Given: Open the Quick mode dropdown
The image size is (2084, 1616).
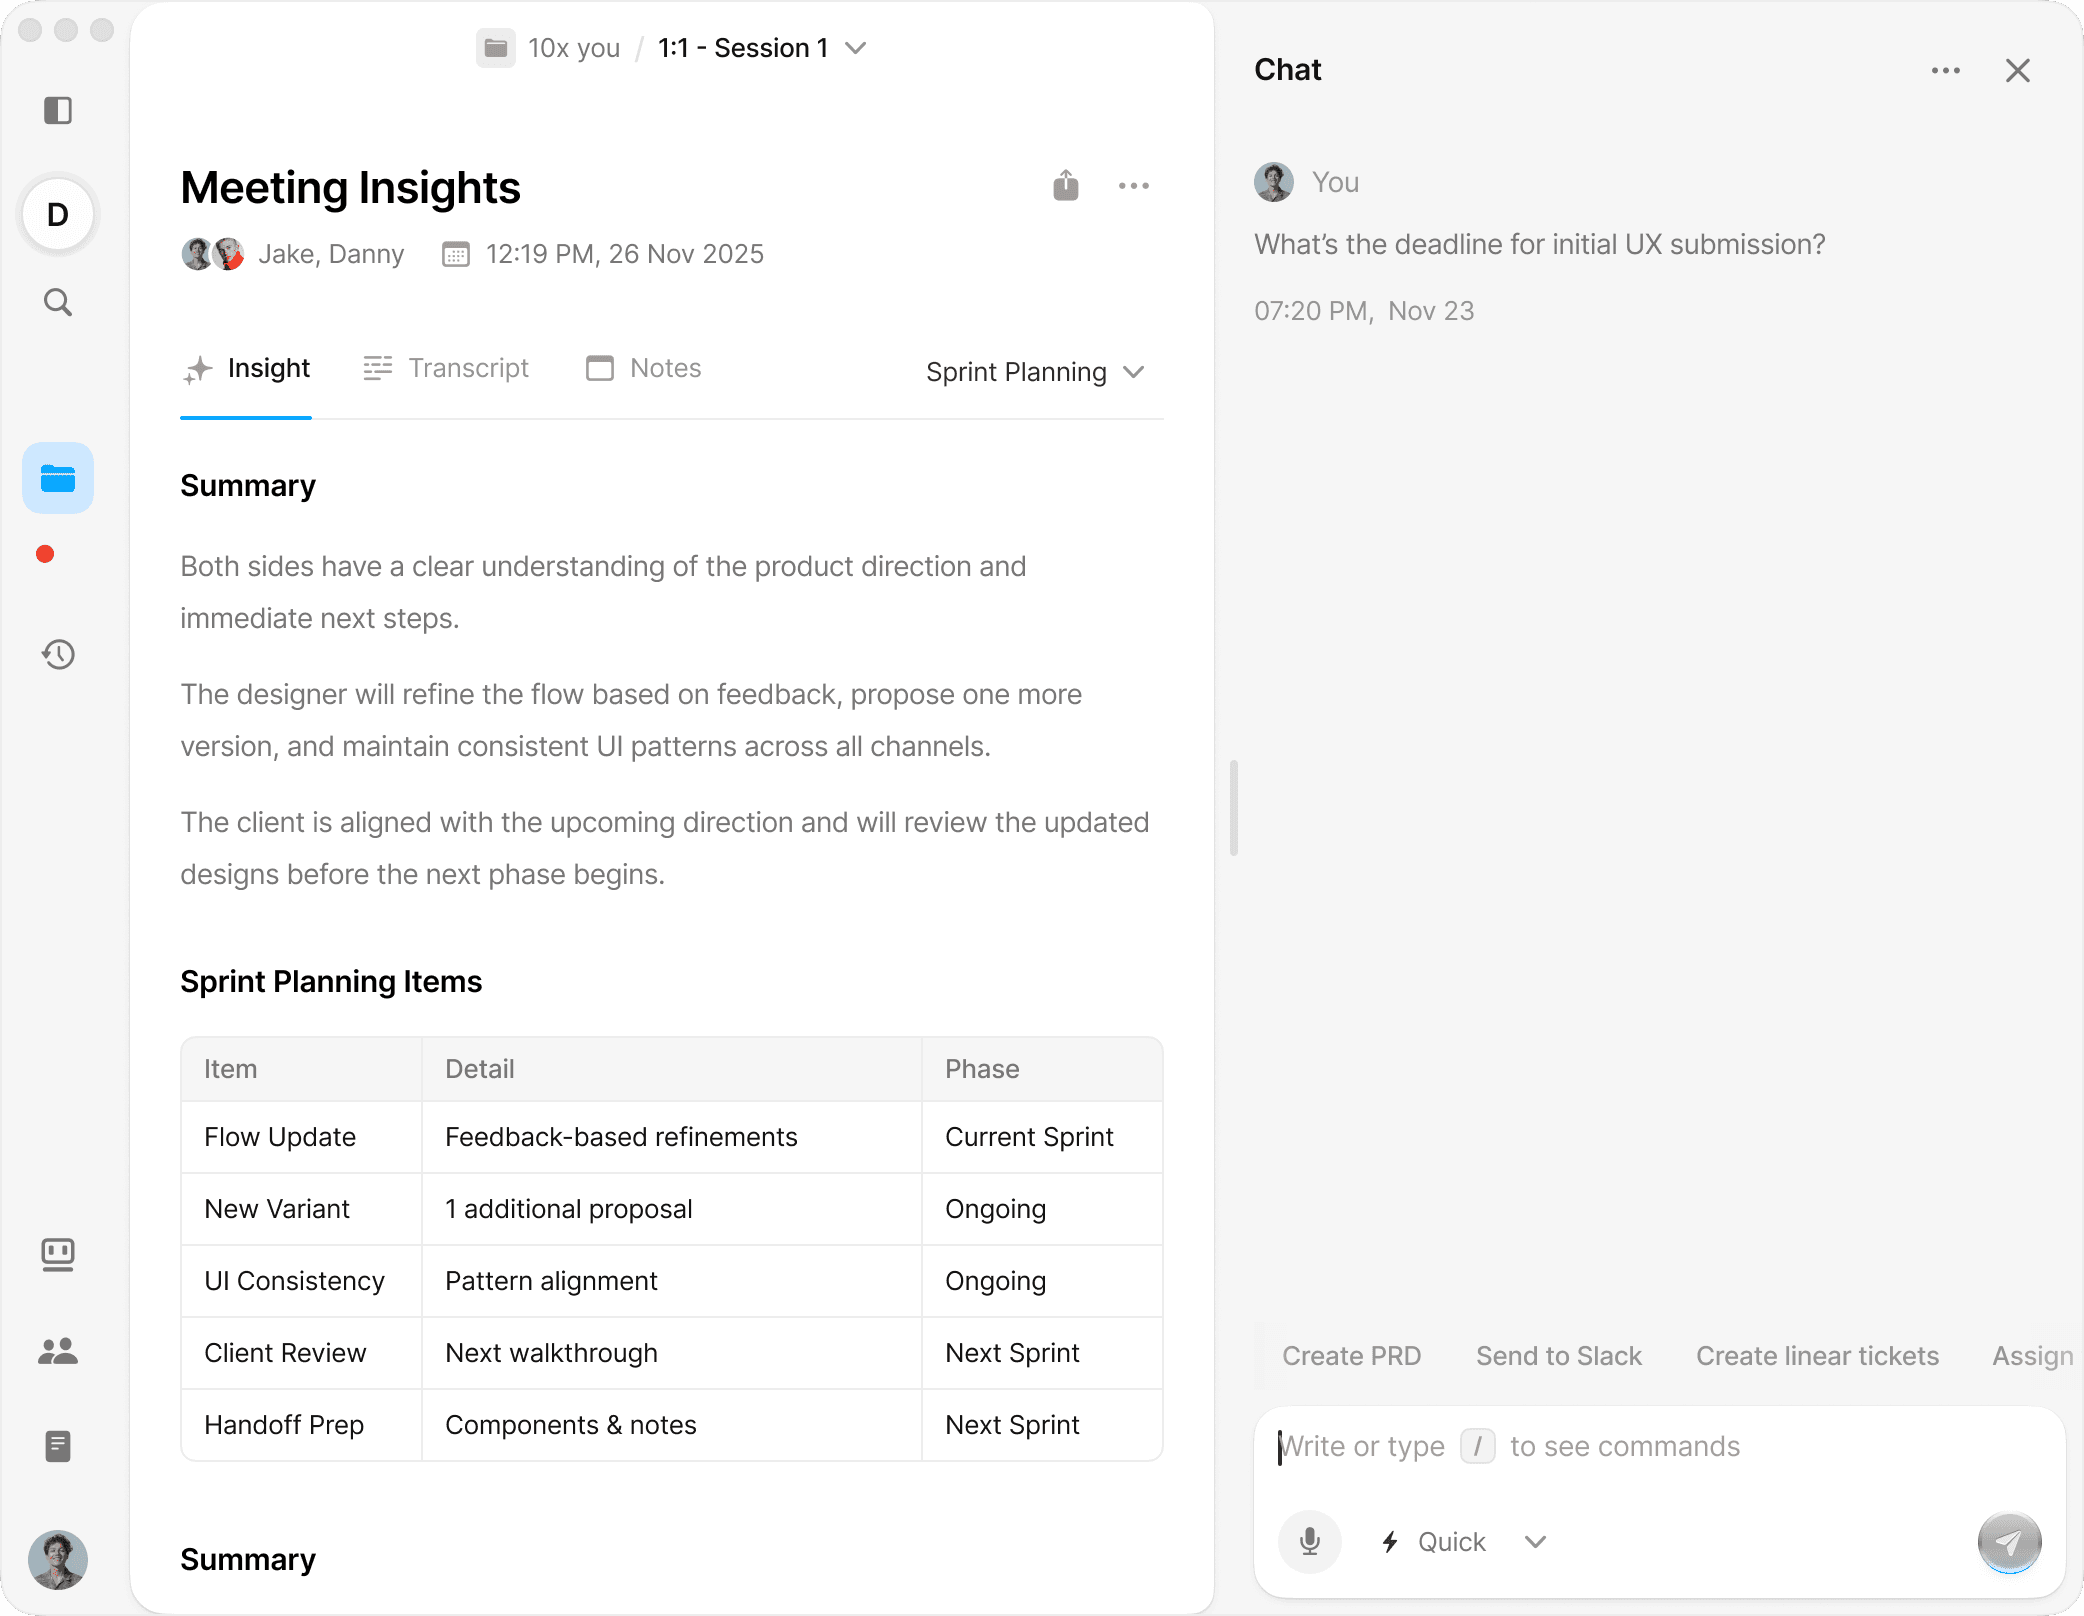Looking at the screenshot, I should pos(1462,1542).
